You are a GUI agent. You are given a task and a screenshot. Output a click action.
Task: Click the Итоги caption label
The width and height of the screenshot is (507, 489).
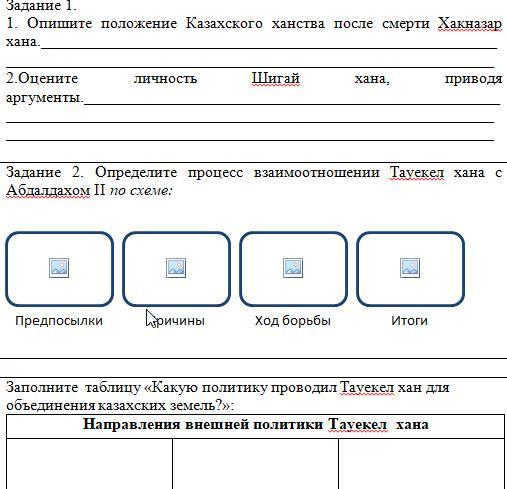(409, 321)
